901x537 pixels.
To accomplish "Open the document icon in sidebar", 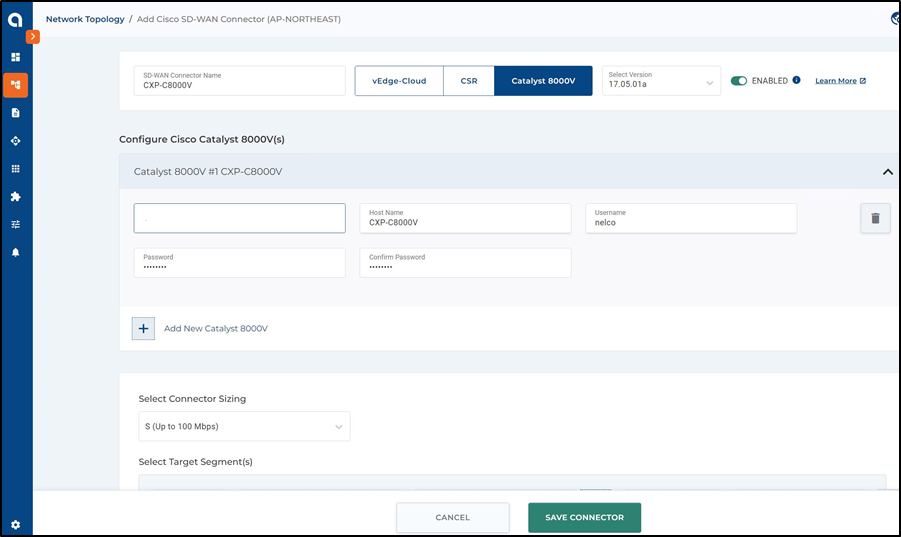I will 16,113.
